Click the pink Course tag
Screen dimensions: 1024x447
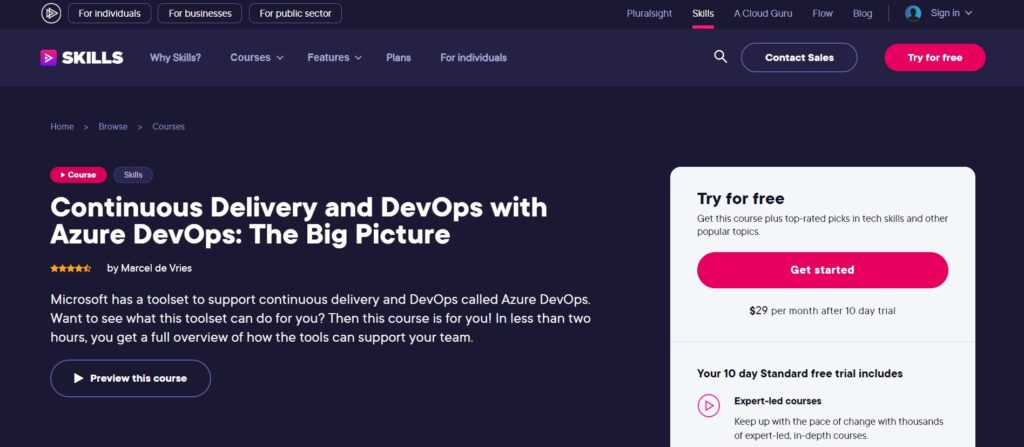click(x=78, y=175)
